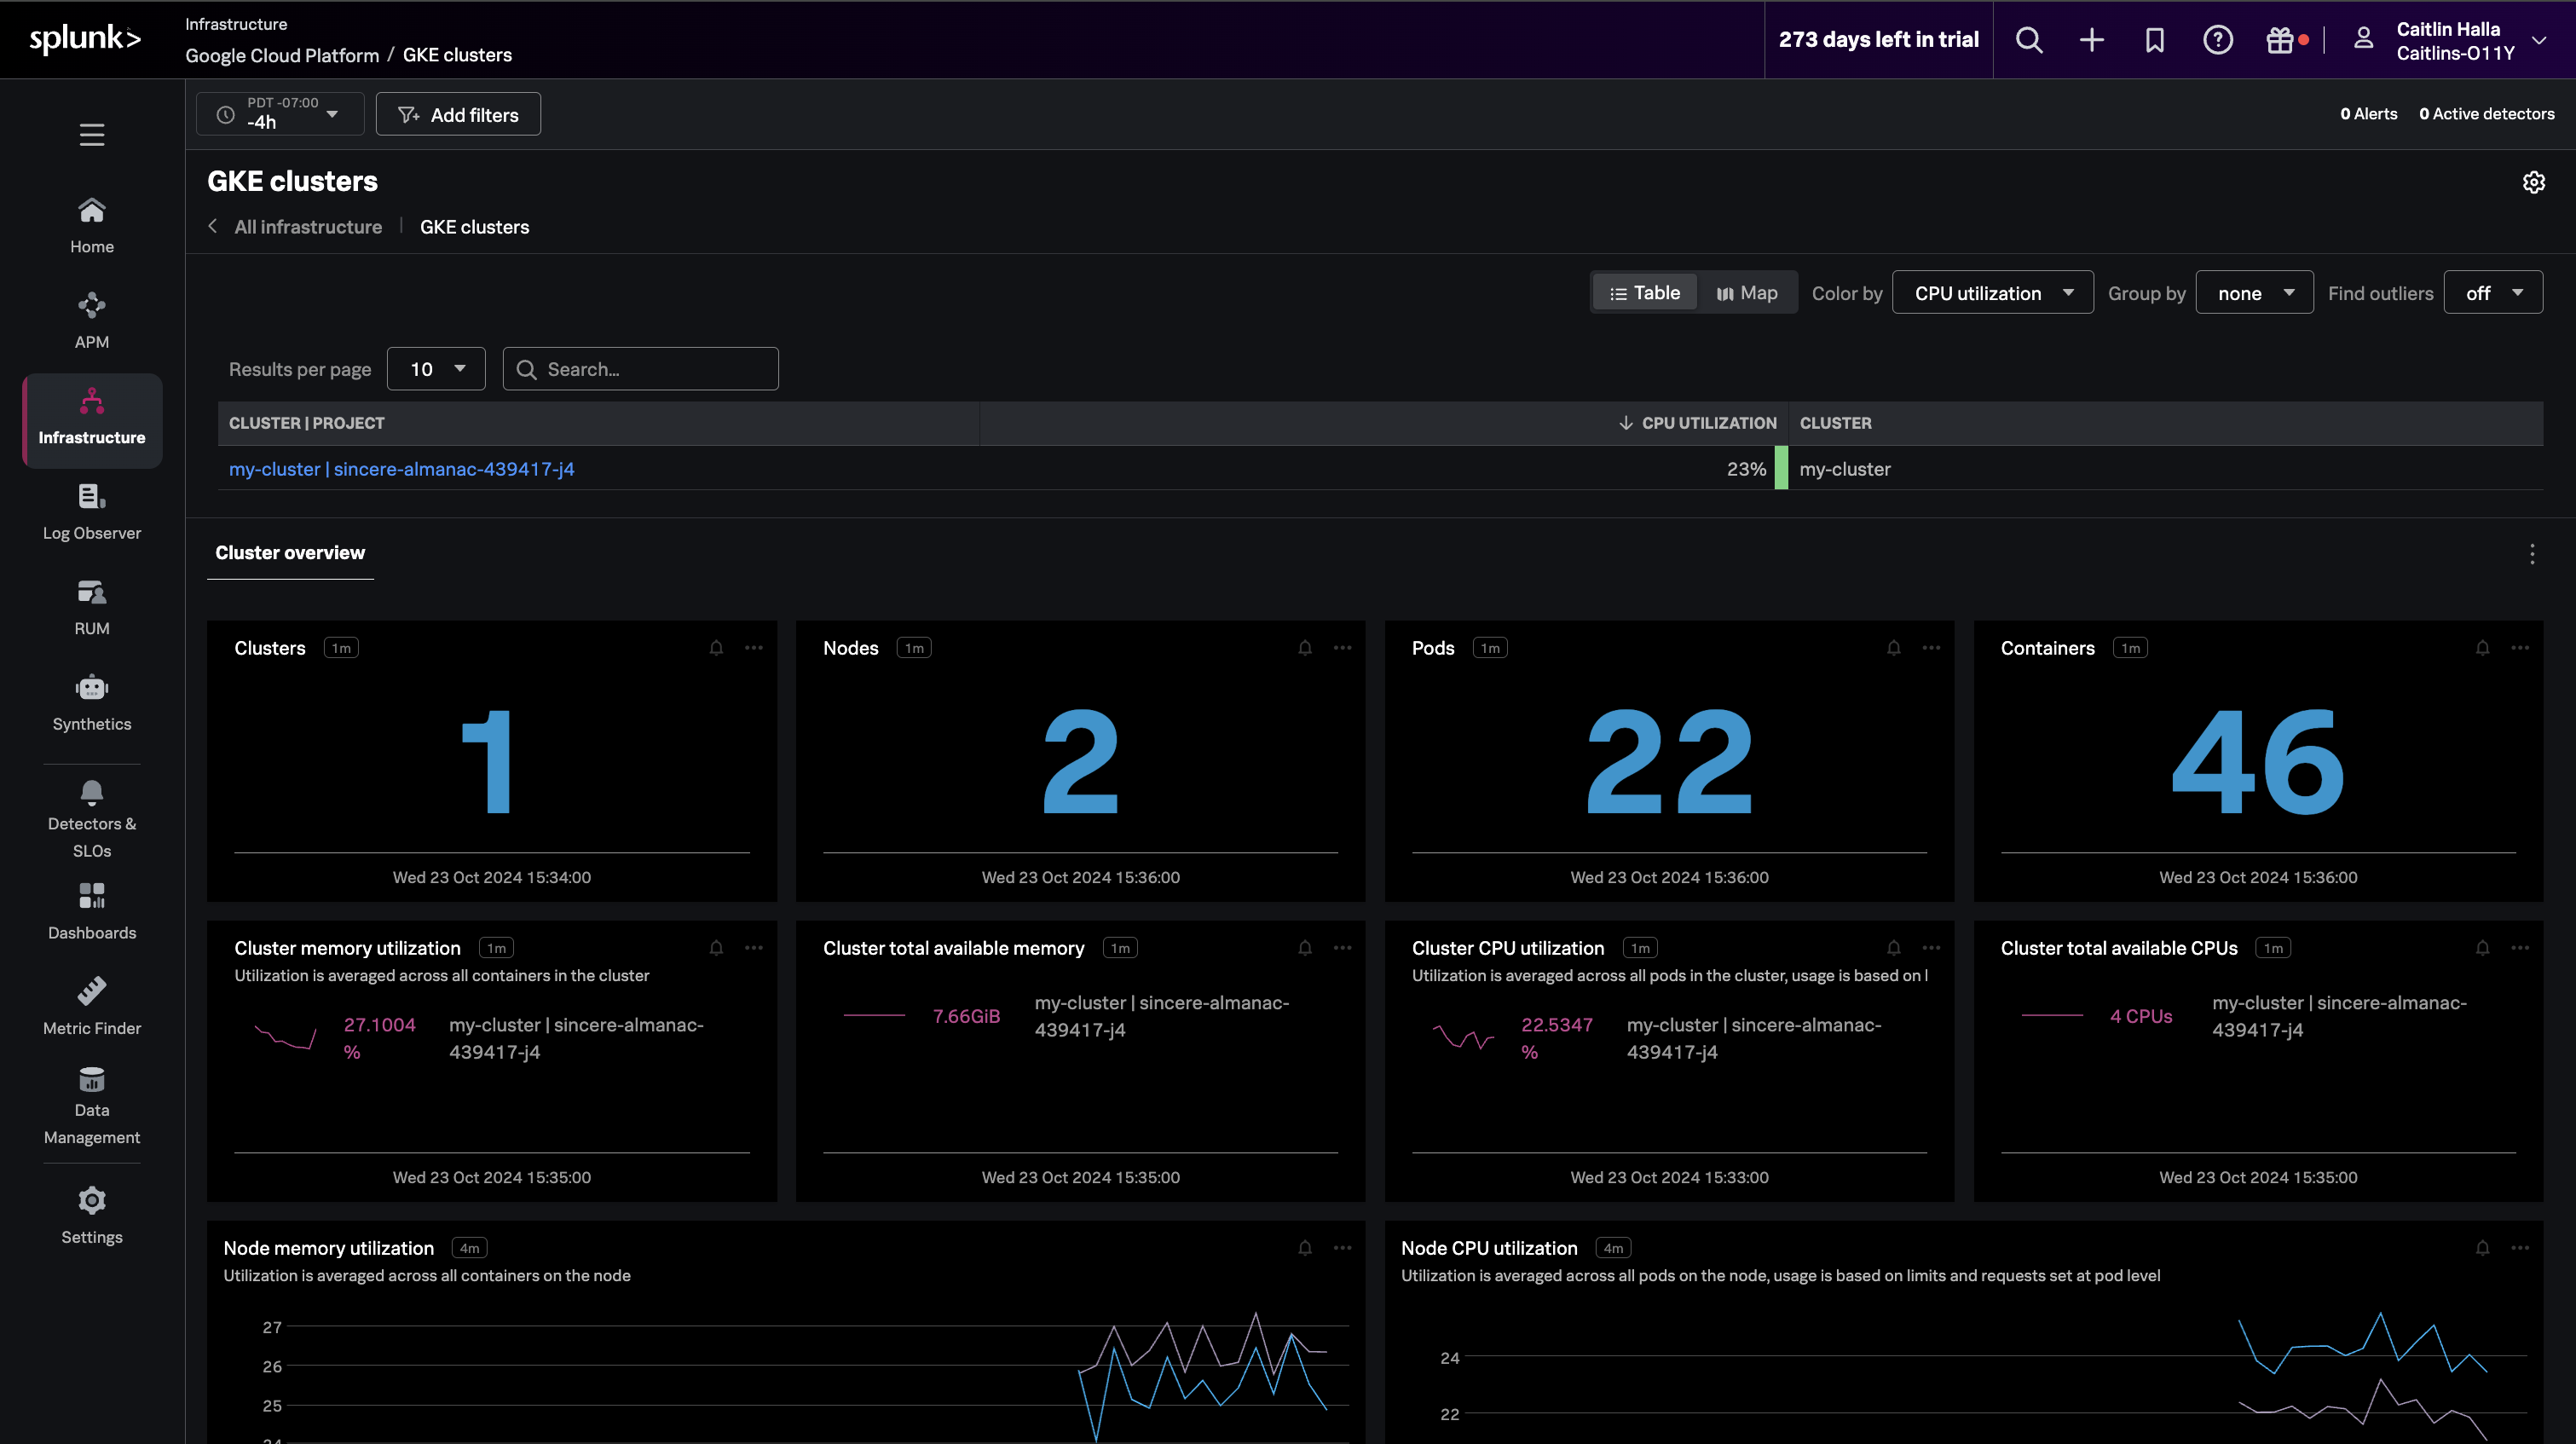This screenshot has height=1444, width=2576.
Task: Click the 23% CPU utilization cell
Action: coord(1746,469)
